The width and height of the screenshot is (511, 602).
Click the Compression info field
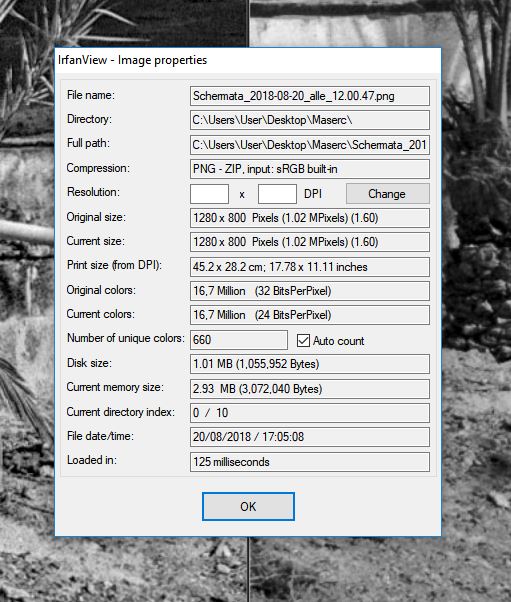point(310,169)
